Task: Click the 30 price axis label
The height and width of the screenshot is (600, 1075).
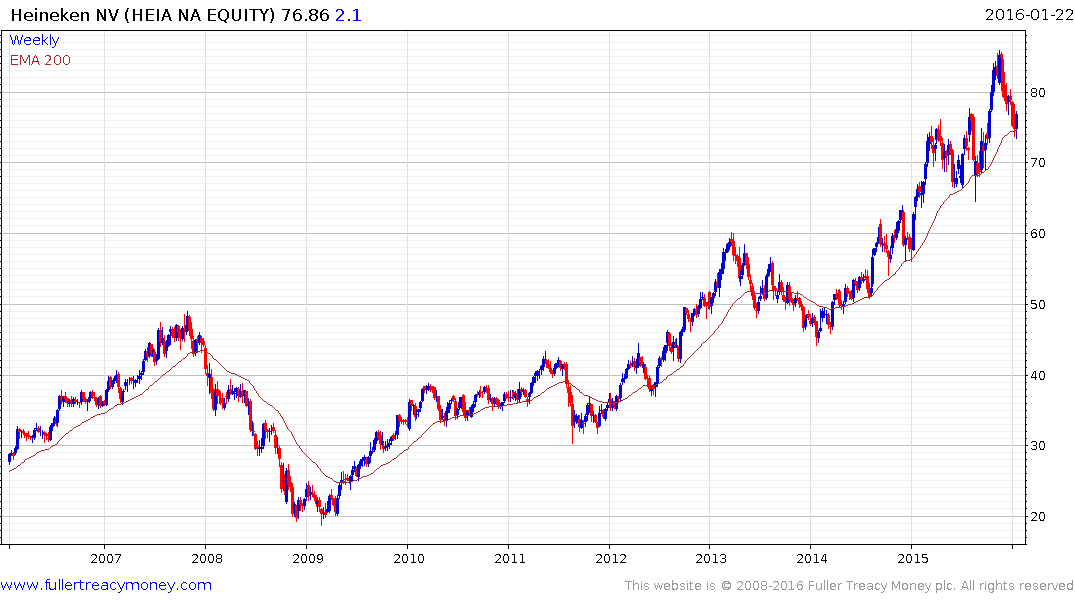Action: click(x=1038, y=446)
